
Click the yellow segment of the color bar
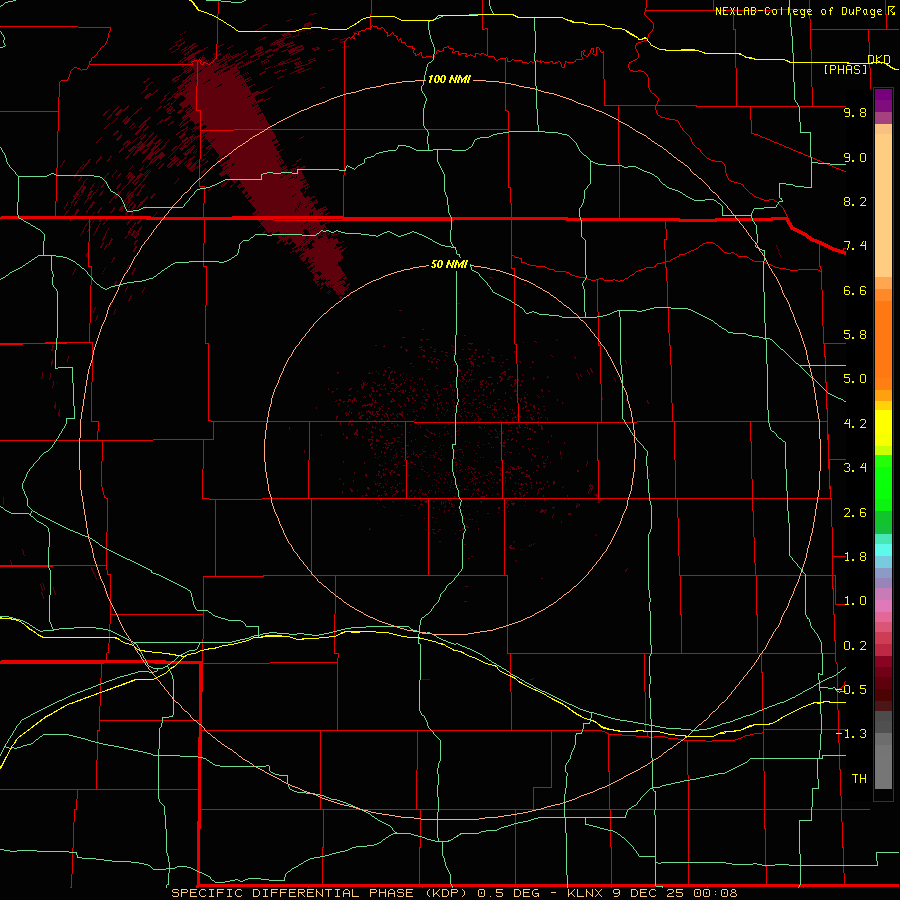pos(883,428)
